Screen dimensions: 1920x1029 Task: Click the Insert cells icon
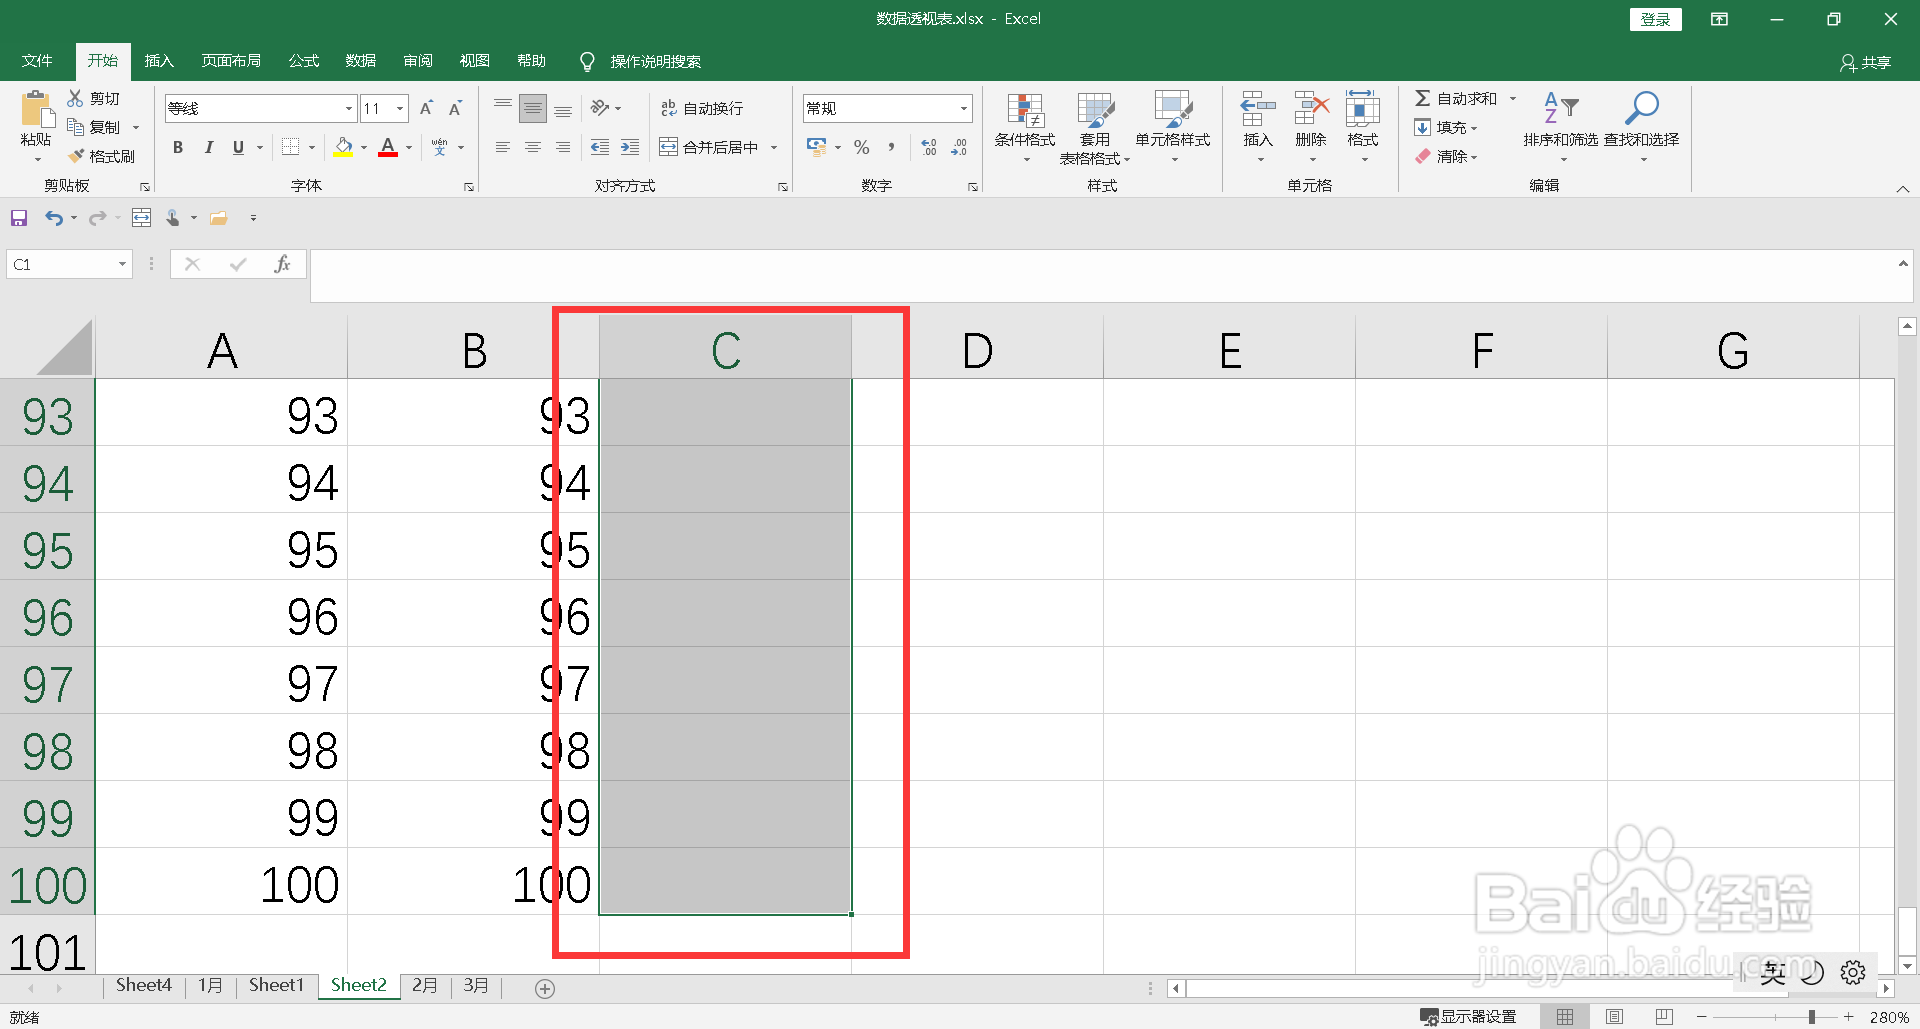1258,109
